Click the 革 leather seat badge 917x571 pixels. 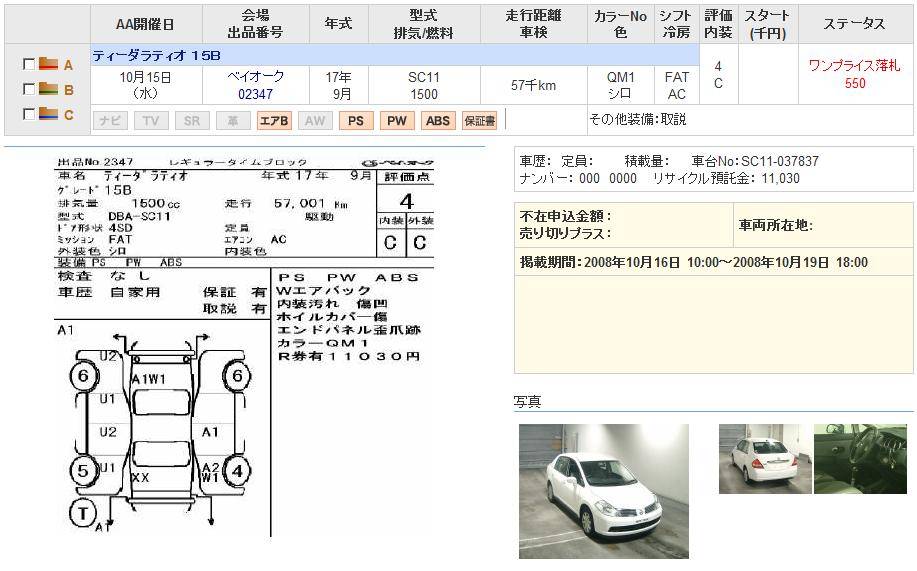point(233,121)
